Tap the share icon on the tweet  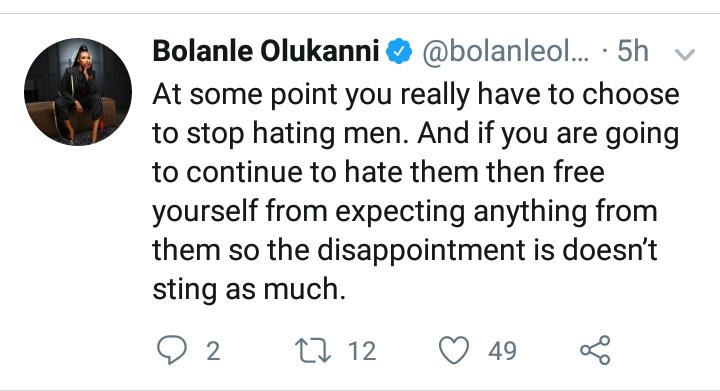(595, 350)
